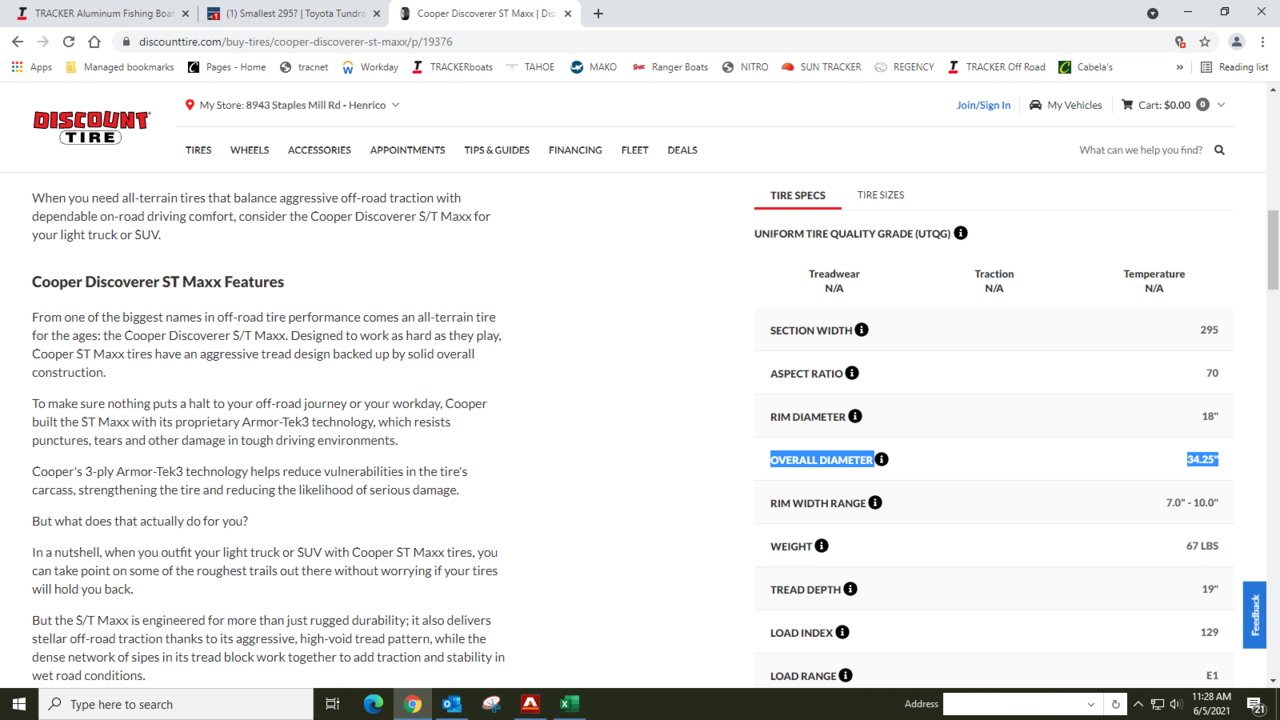Click the taskbar Address input field
This screenshot has width=1280, height=720.
tap(1013, 704)
